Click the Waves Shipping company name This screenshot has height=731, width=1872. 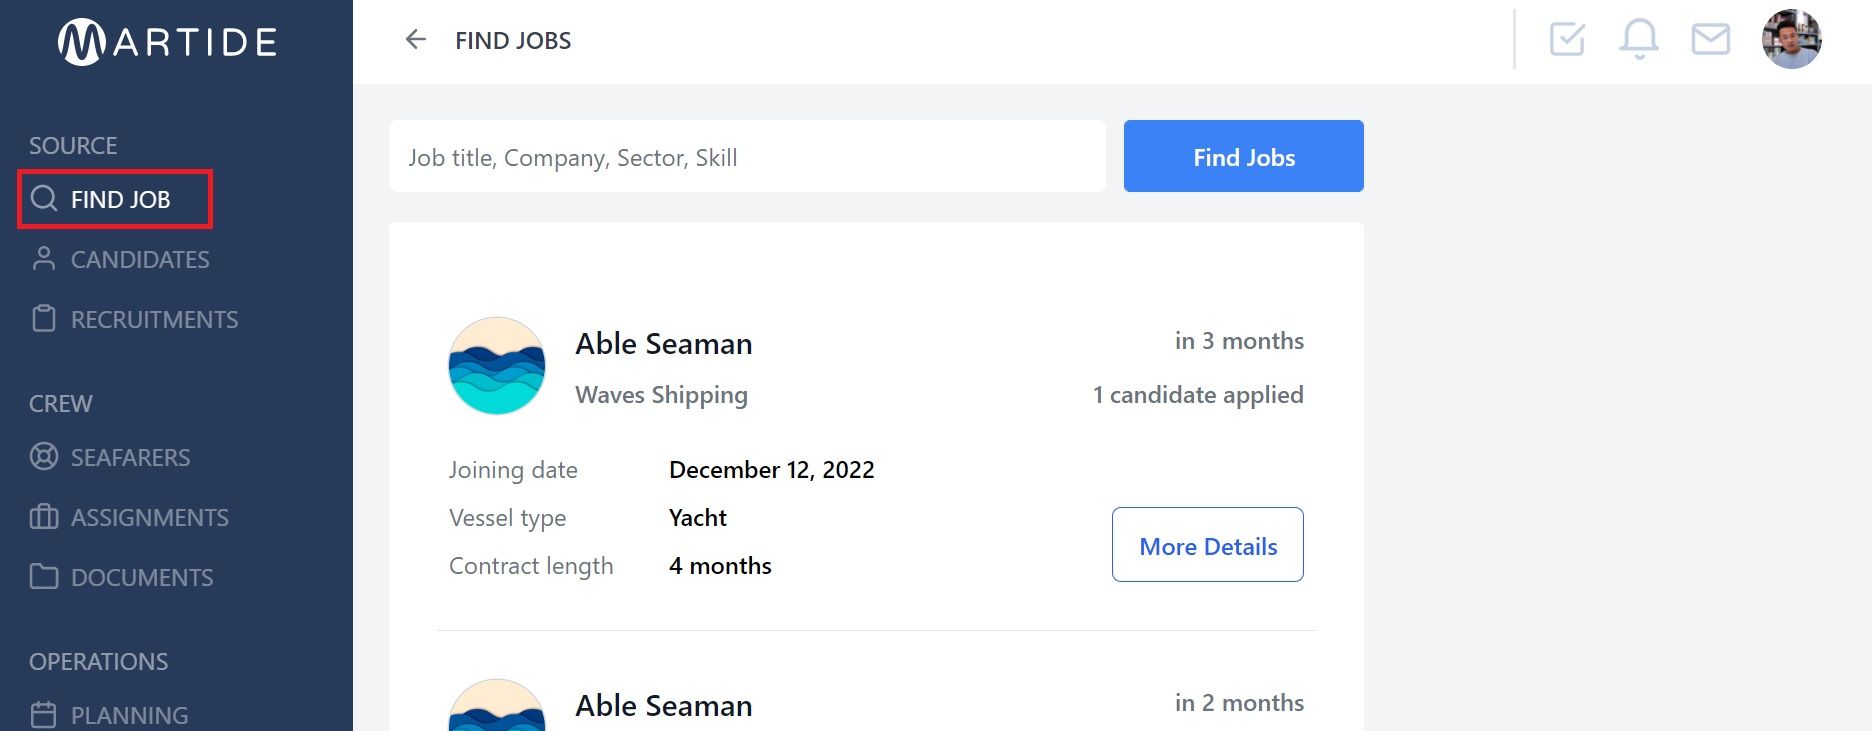coord(661,395)
